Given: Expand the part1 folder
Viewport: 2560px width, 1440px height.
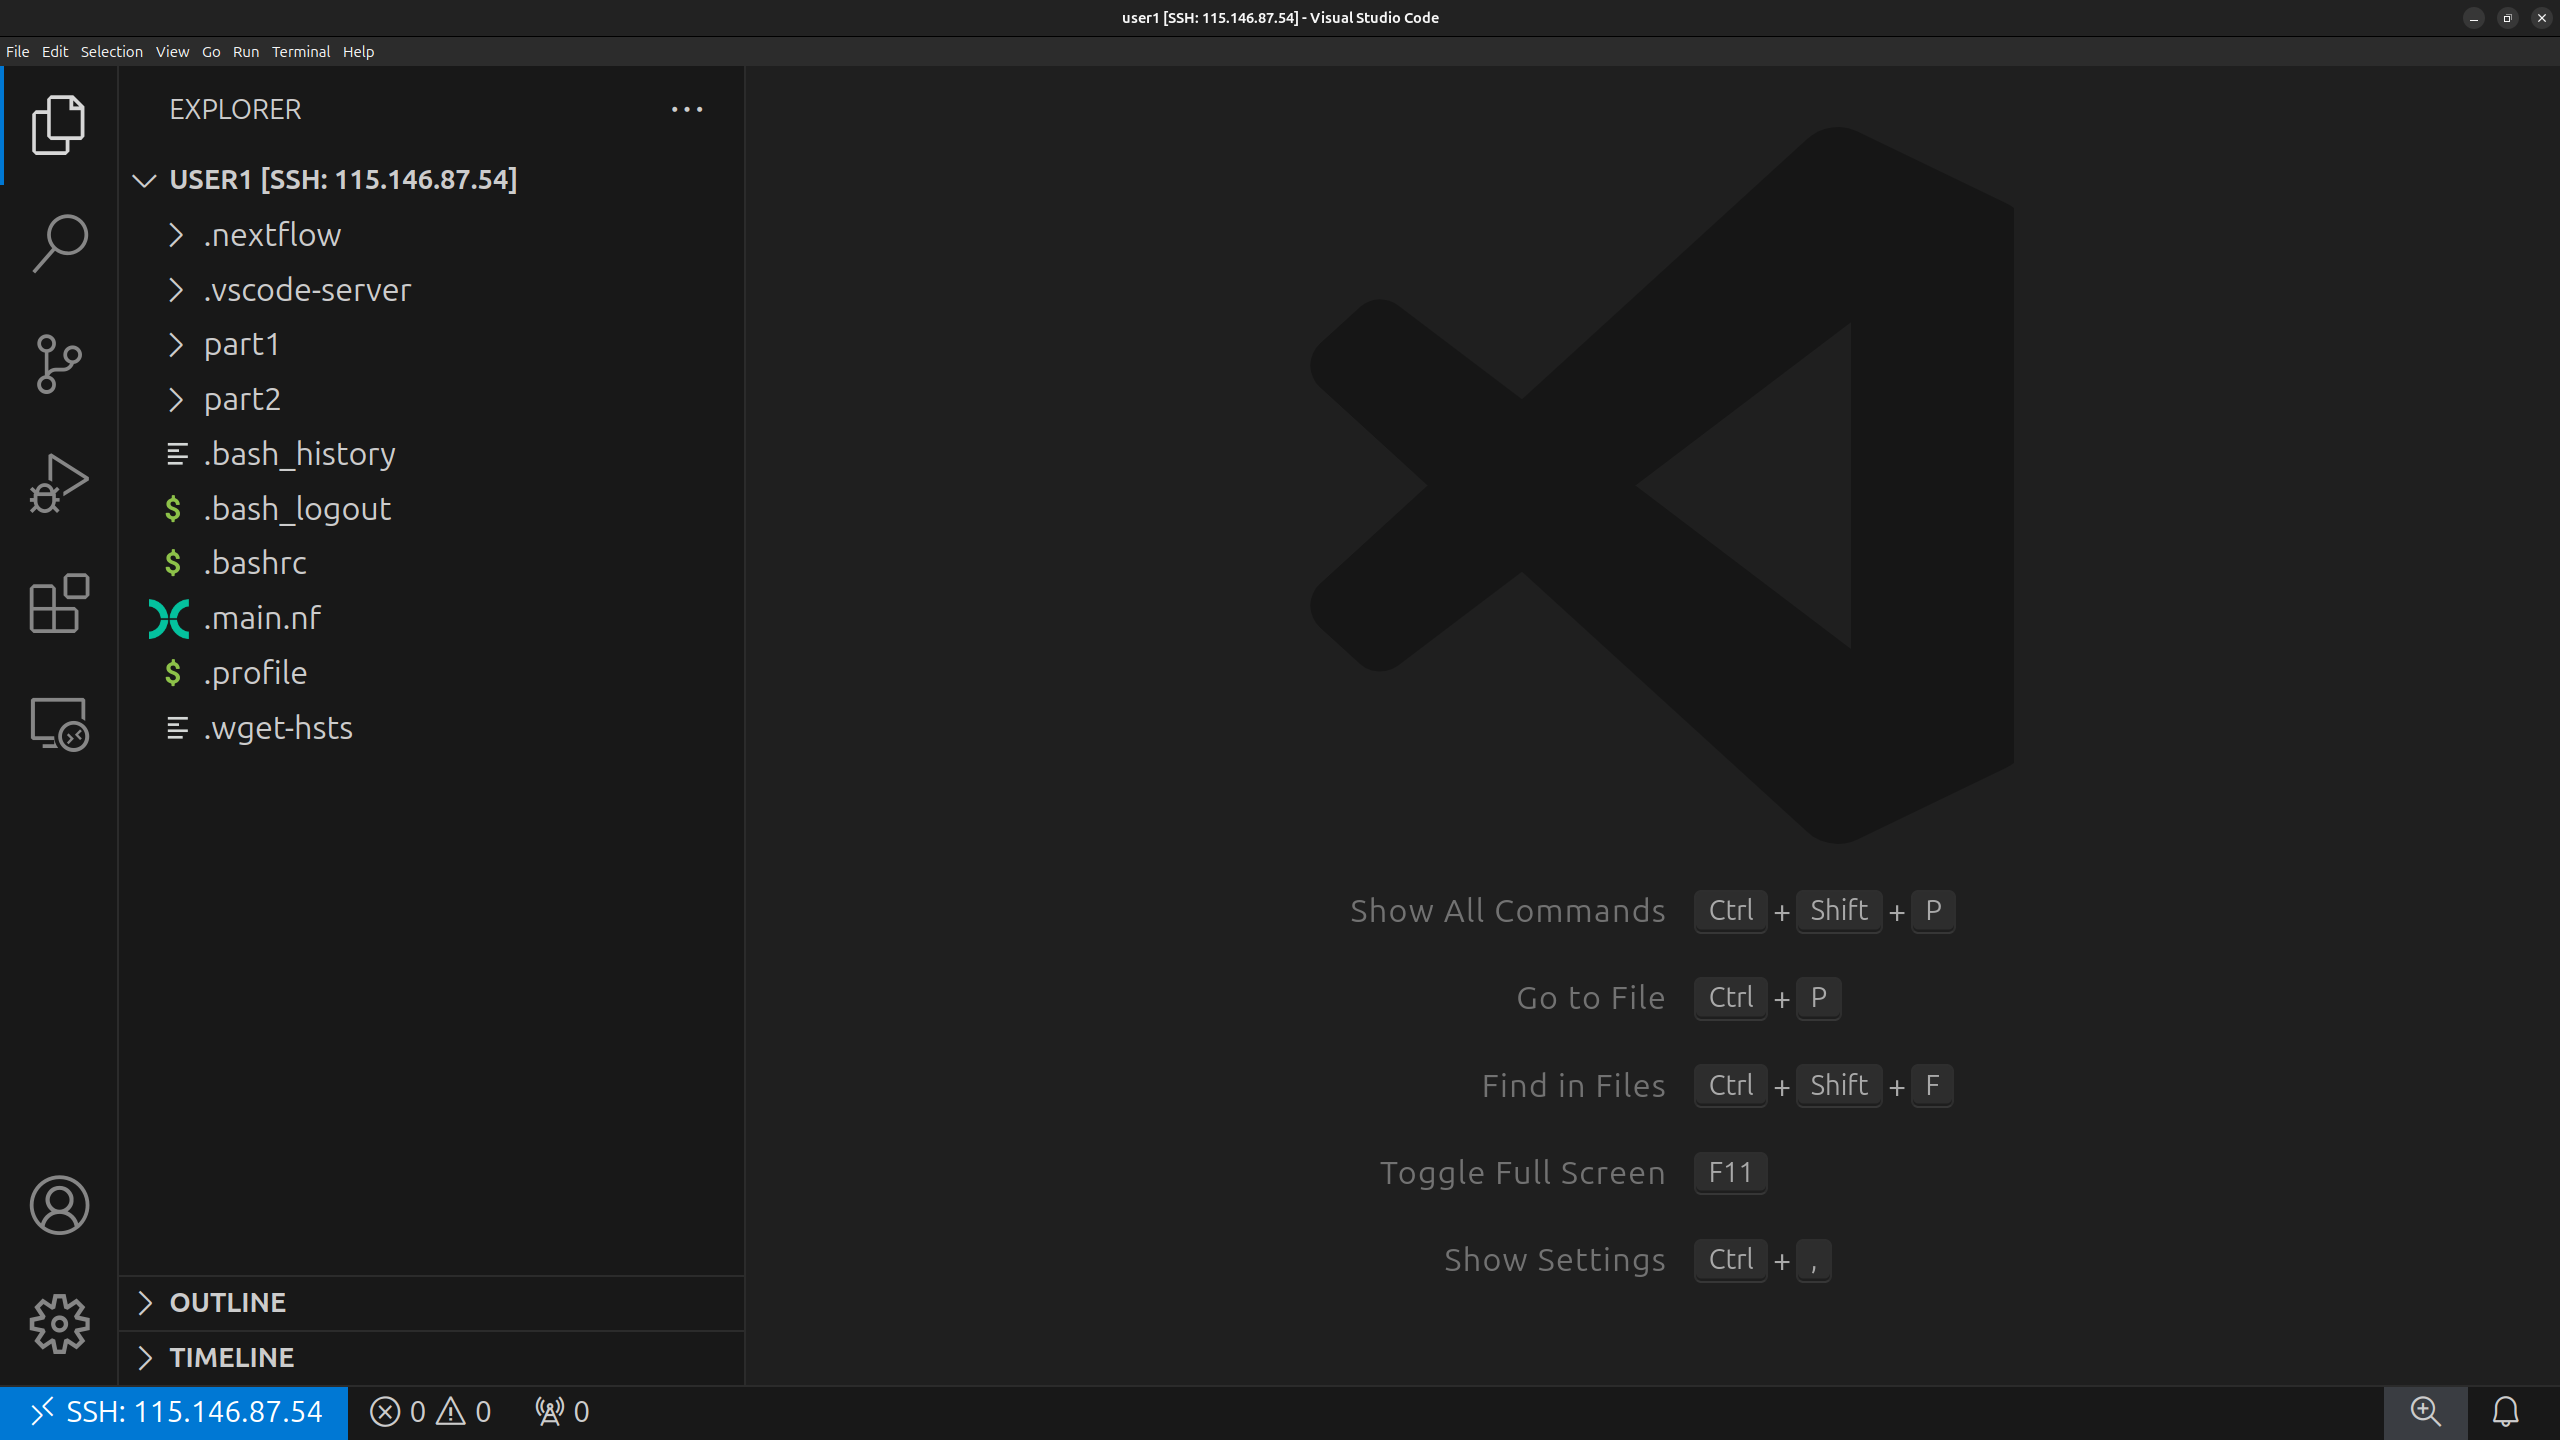Looking at the screenshot, I should click(241, 345).
